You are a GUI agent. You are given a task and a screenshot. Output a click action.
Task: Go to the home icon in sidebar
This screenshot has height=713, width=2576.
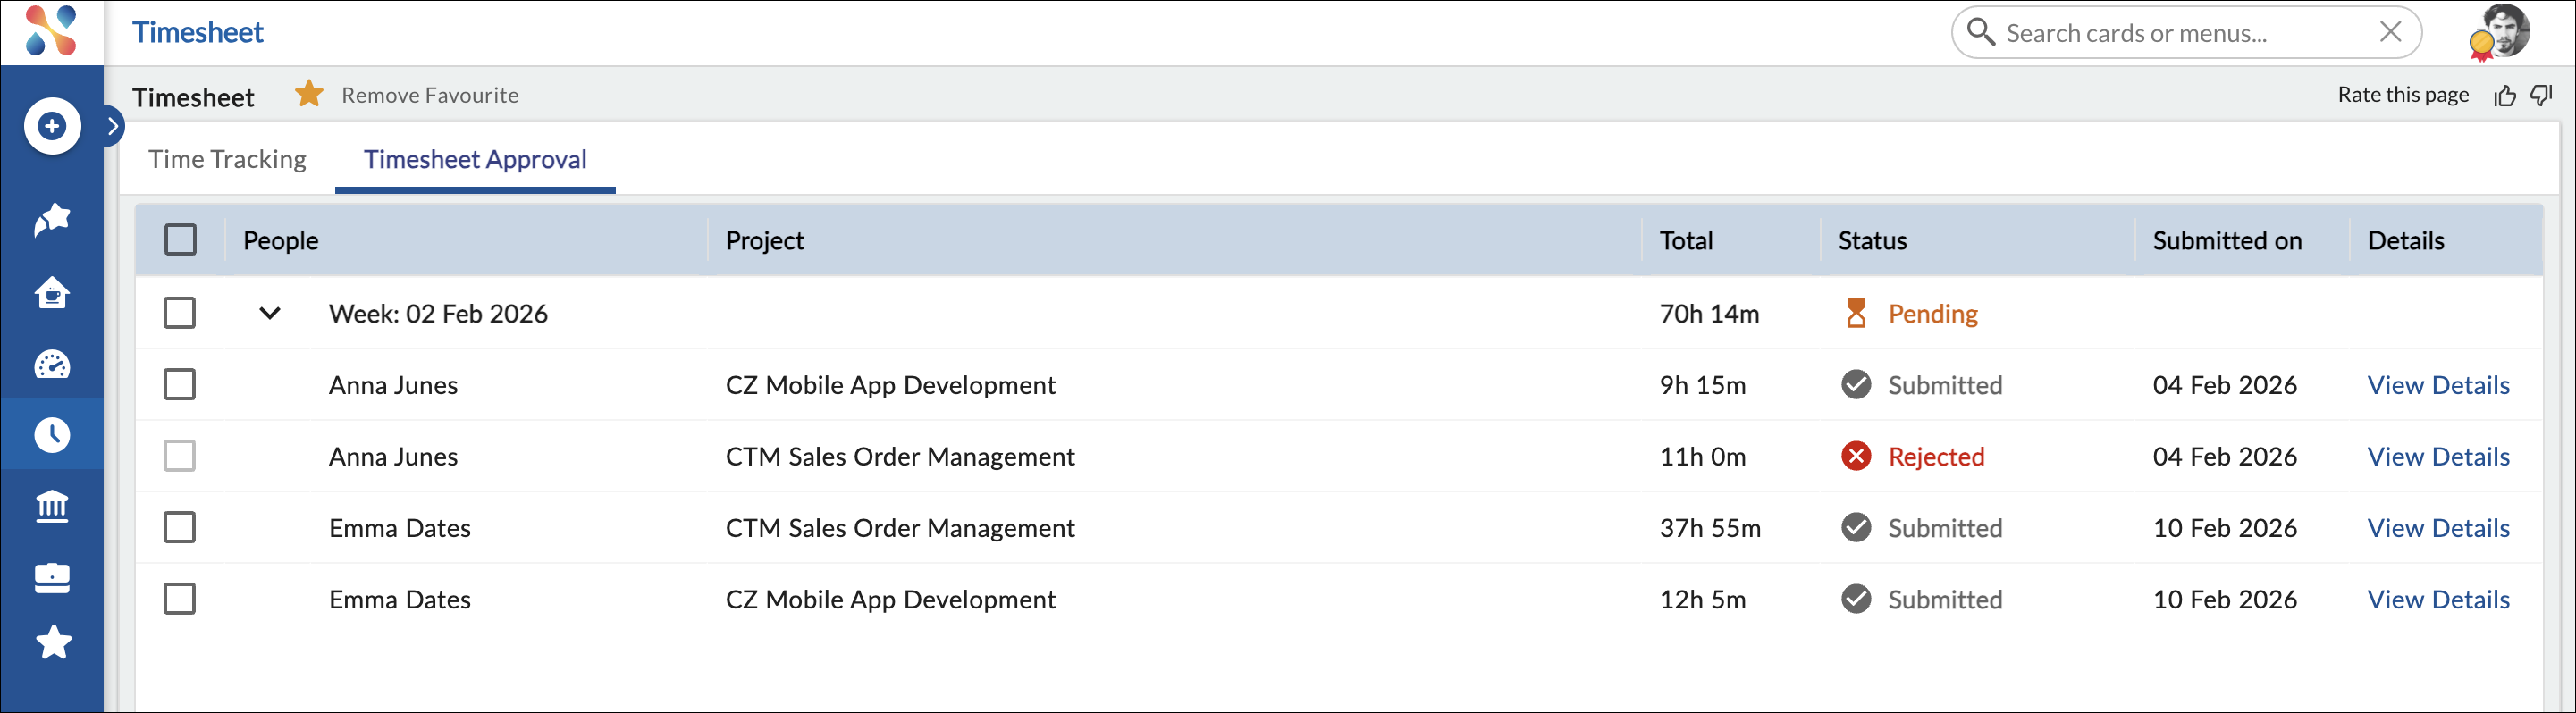point(52,293)
